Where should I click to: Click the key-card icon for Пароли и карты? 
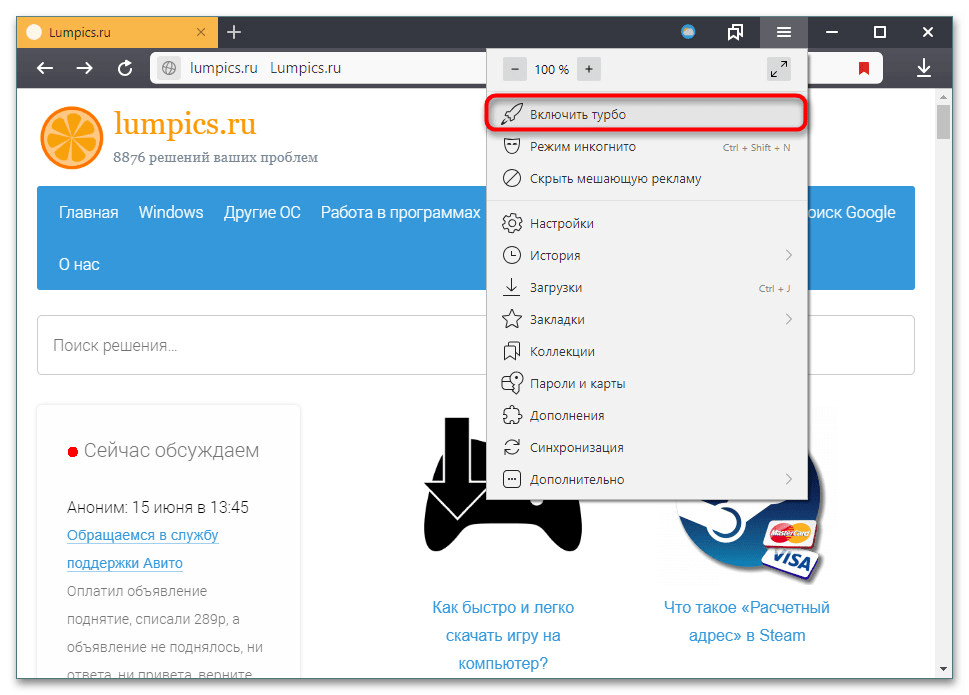tap(512, 383)
